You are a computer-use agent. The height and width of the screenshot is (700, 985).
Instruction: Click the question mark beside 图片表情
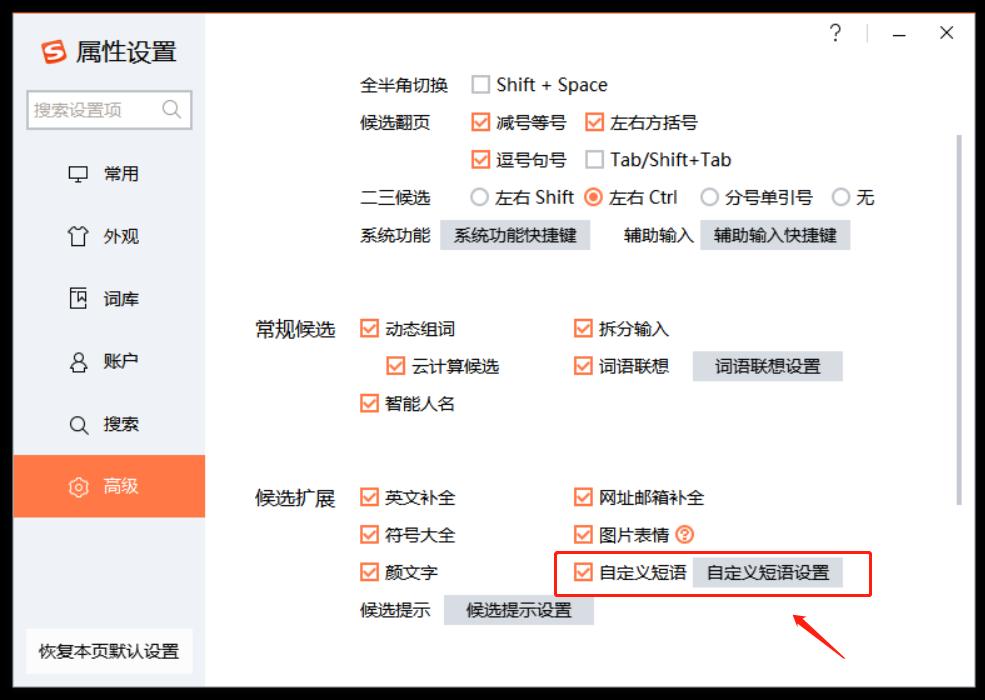coord(683,535)
